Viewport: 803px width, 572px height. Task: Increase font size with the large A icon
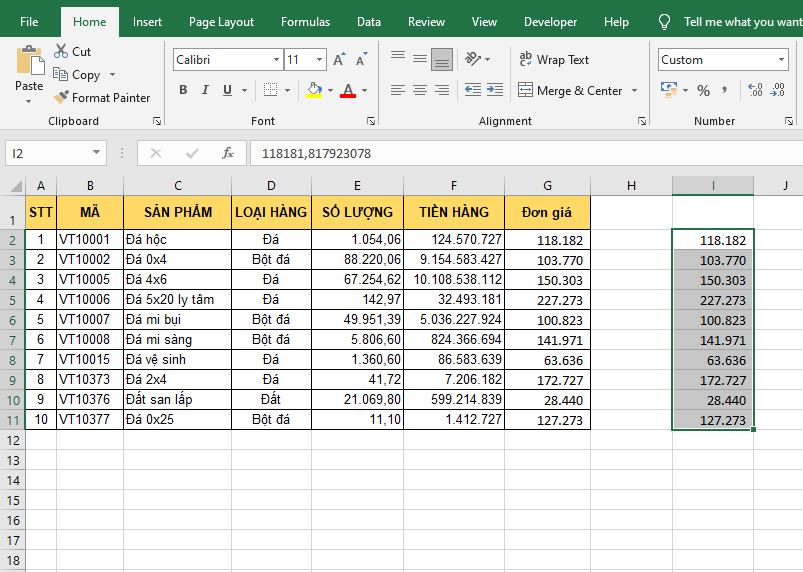[x=339, y=60]
